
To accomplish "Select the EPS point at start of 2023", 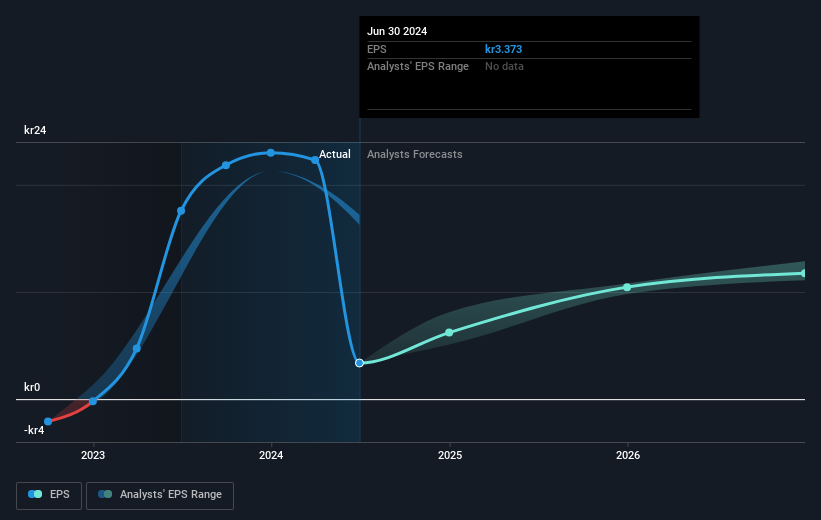I will 93,401.
